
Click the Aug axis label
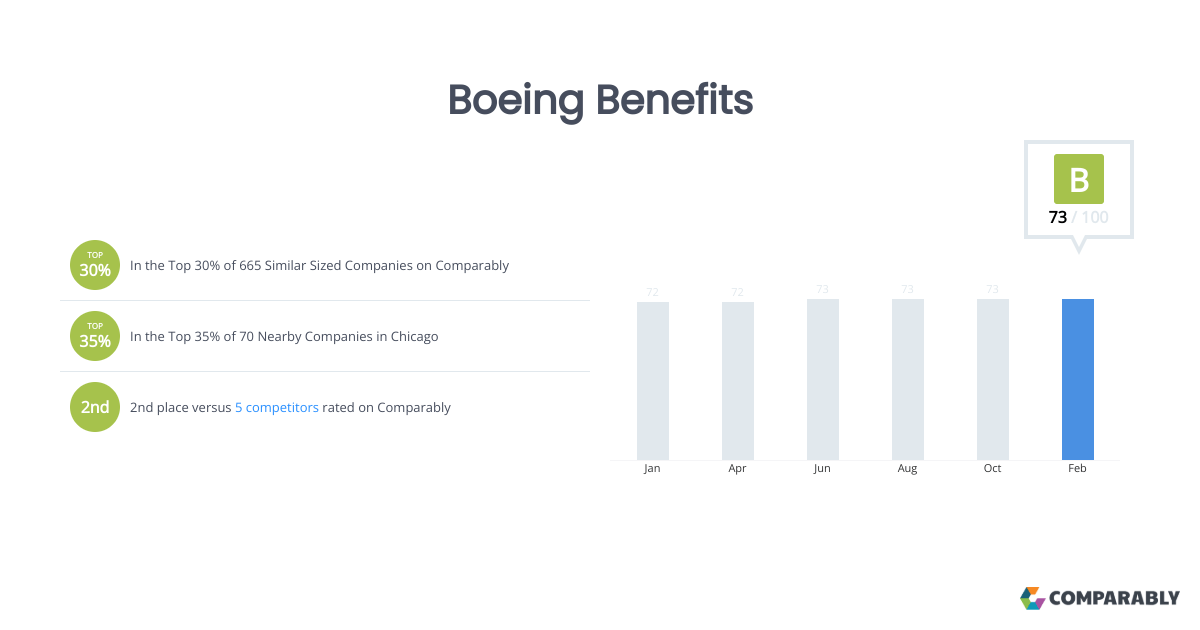coord(907,468)
